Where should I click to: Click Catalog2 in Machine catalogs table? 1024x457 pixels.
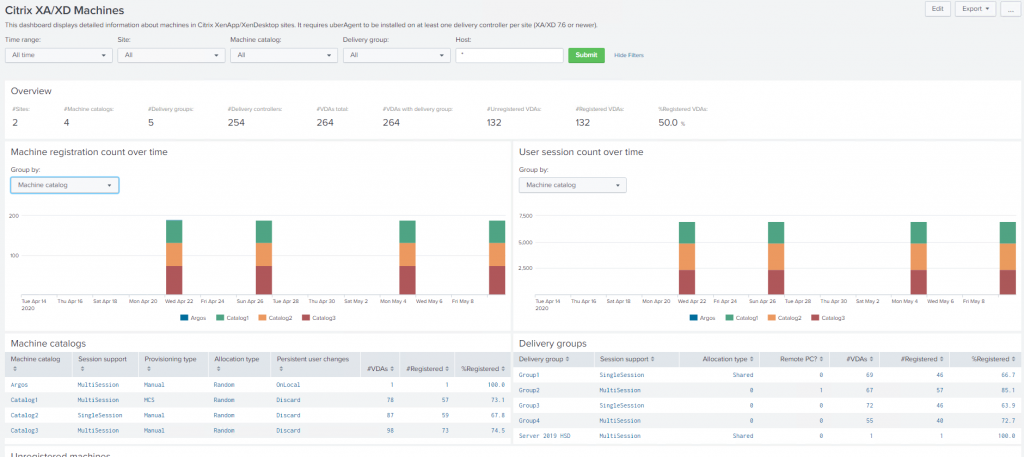point(24,415)
